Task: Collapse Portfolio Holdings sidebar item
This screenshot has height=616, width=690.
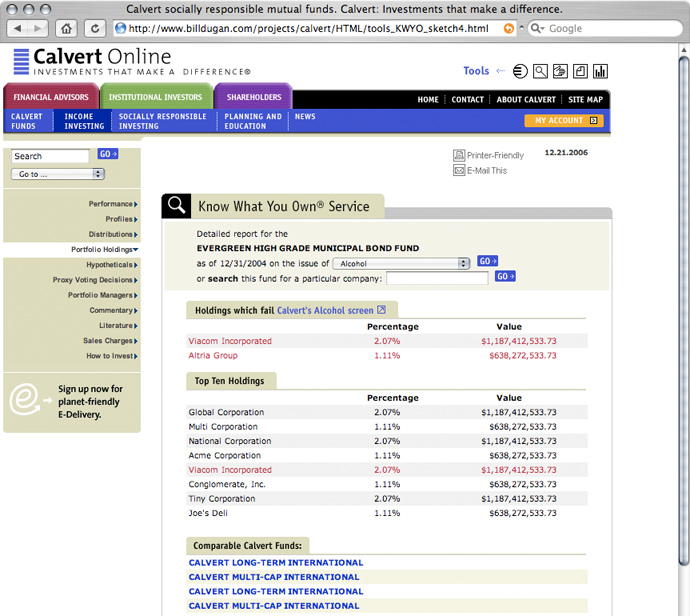Action: pos(105,249)
